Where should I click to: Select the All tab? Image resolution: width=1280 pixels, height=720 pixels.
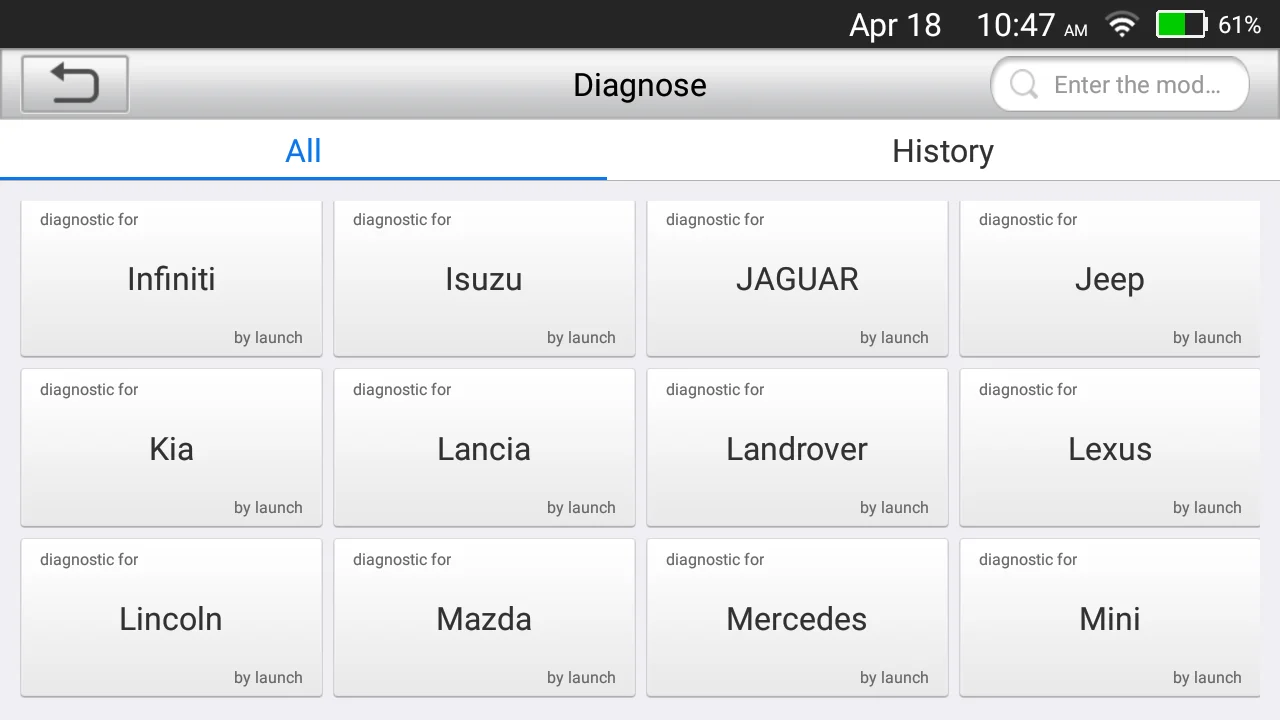303,151
